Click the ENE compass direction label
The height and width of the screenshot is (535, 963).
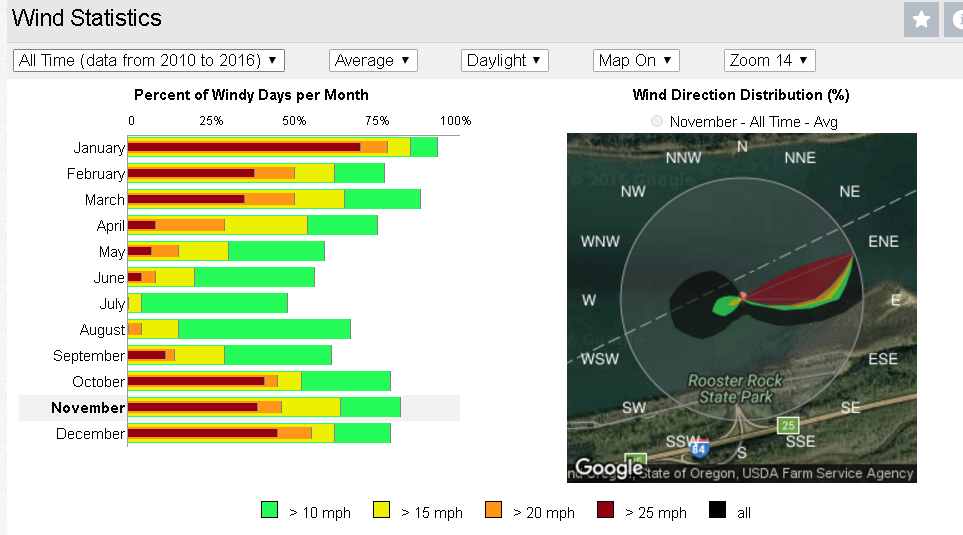coord(883,241)
